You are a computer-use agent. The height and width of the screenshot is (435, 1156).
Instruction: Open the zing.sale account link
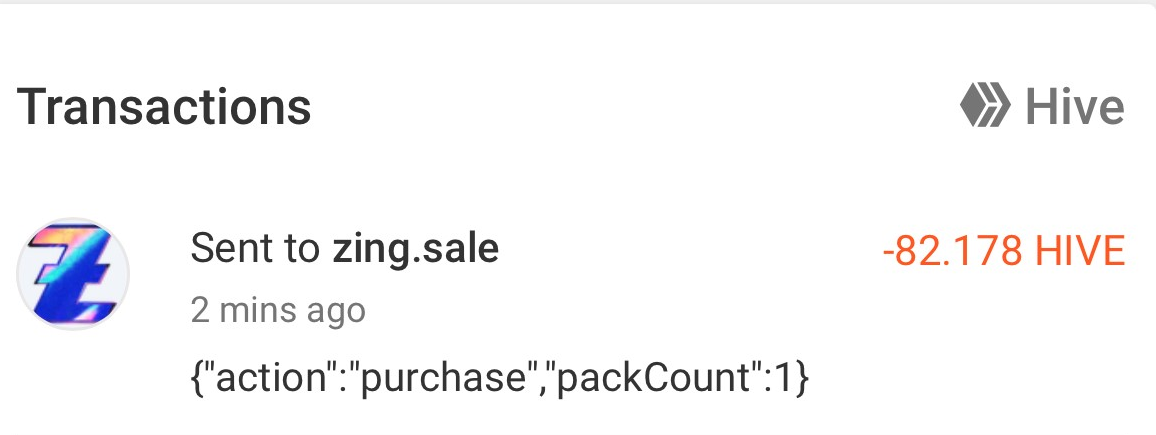416,248
